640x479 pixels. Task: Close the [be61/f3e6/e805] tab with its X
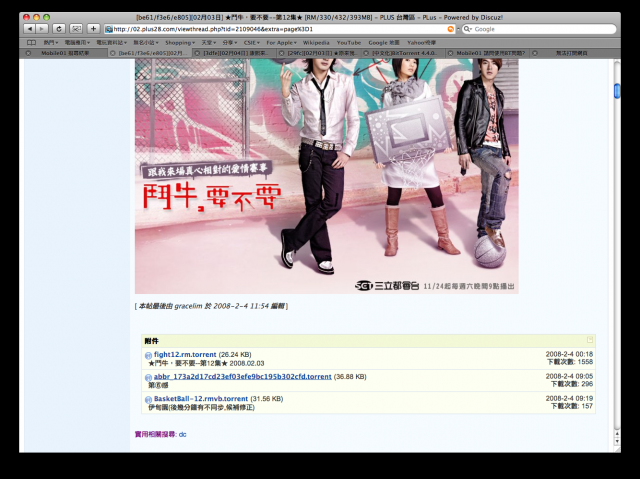(x=113, y=53)
